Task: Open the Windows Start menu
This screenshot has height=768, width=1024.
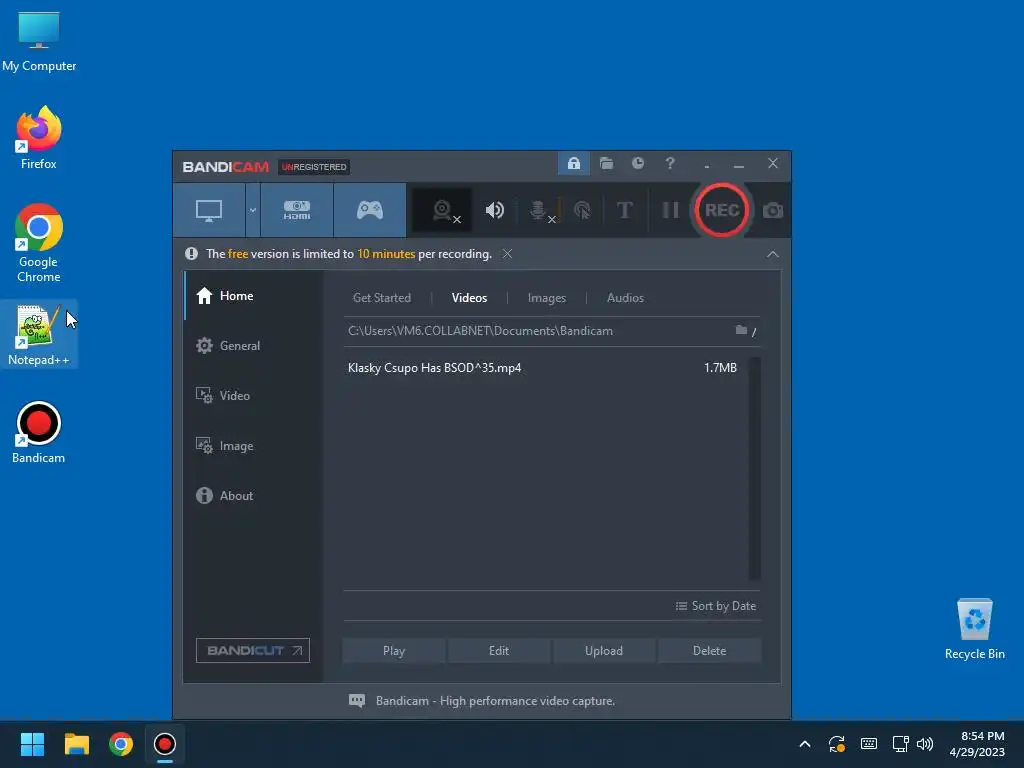Action: [32, 744]
